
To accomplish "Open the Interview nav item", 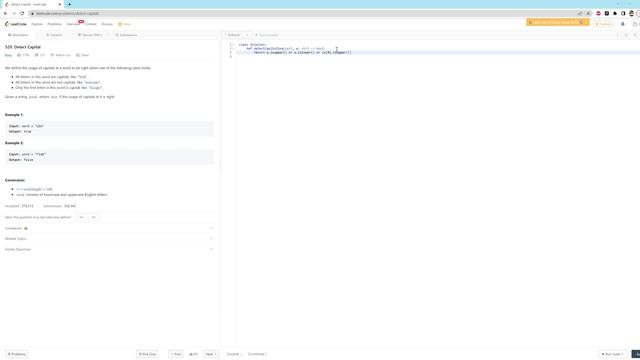I will [73, 24].
